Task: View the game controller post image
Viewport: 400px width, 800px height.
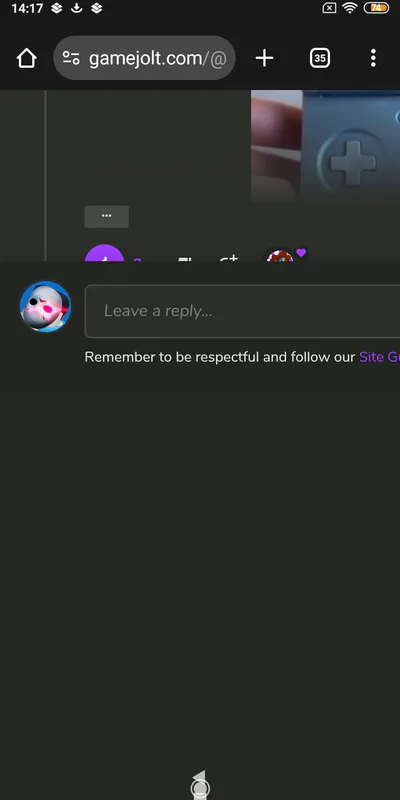Action: (x=326, y=146)
